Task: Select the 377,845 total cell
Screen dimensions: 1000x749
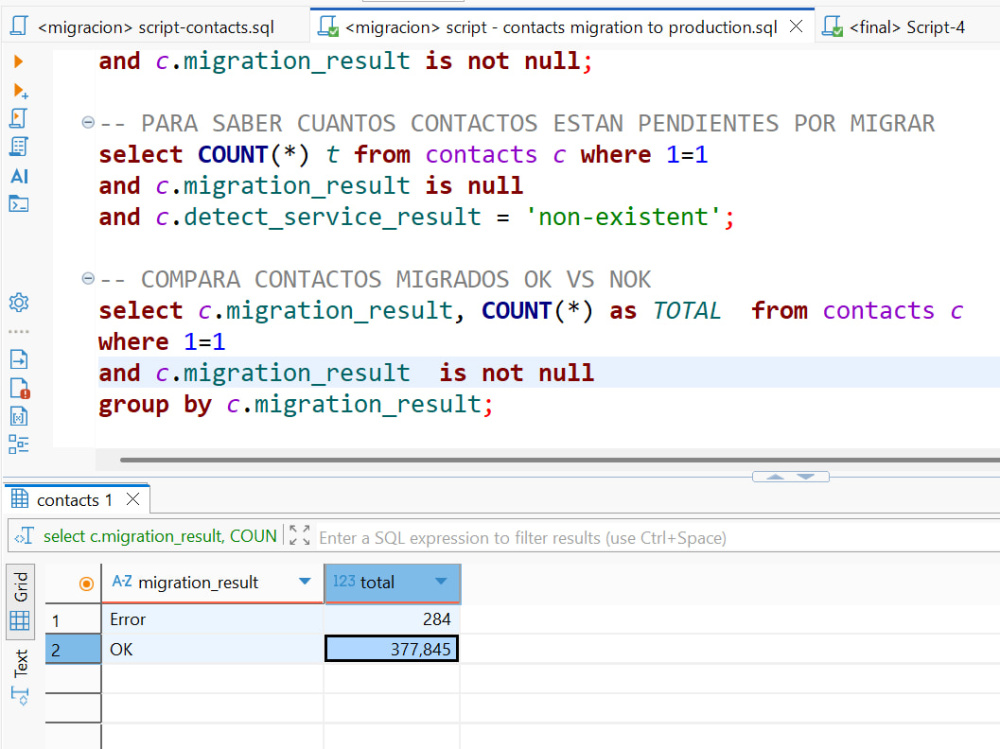Action: click(392, 649)
